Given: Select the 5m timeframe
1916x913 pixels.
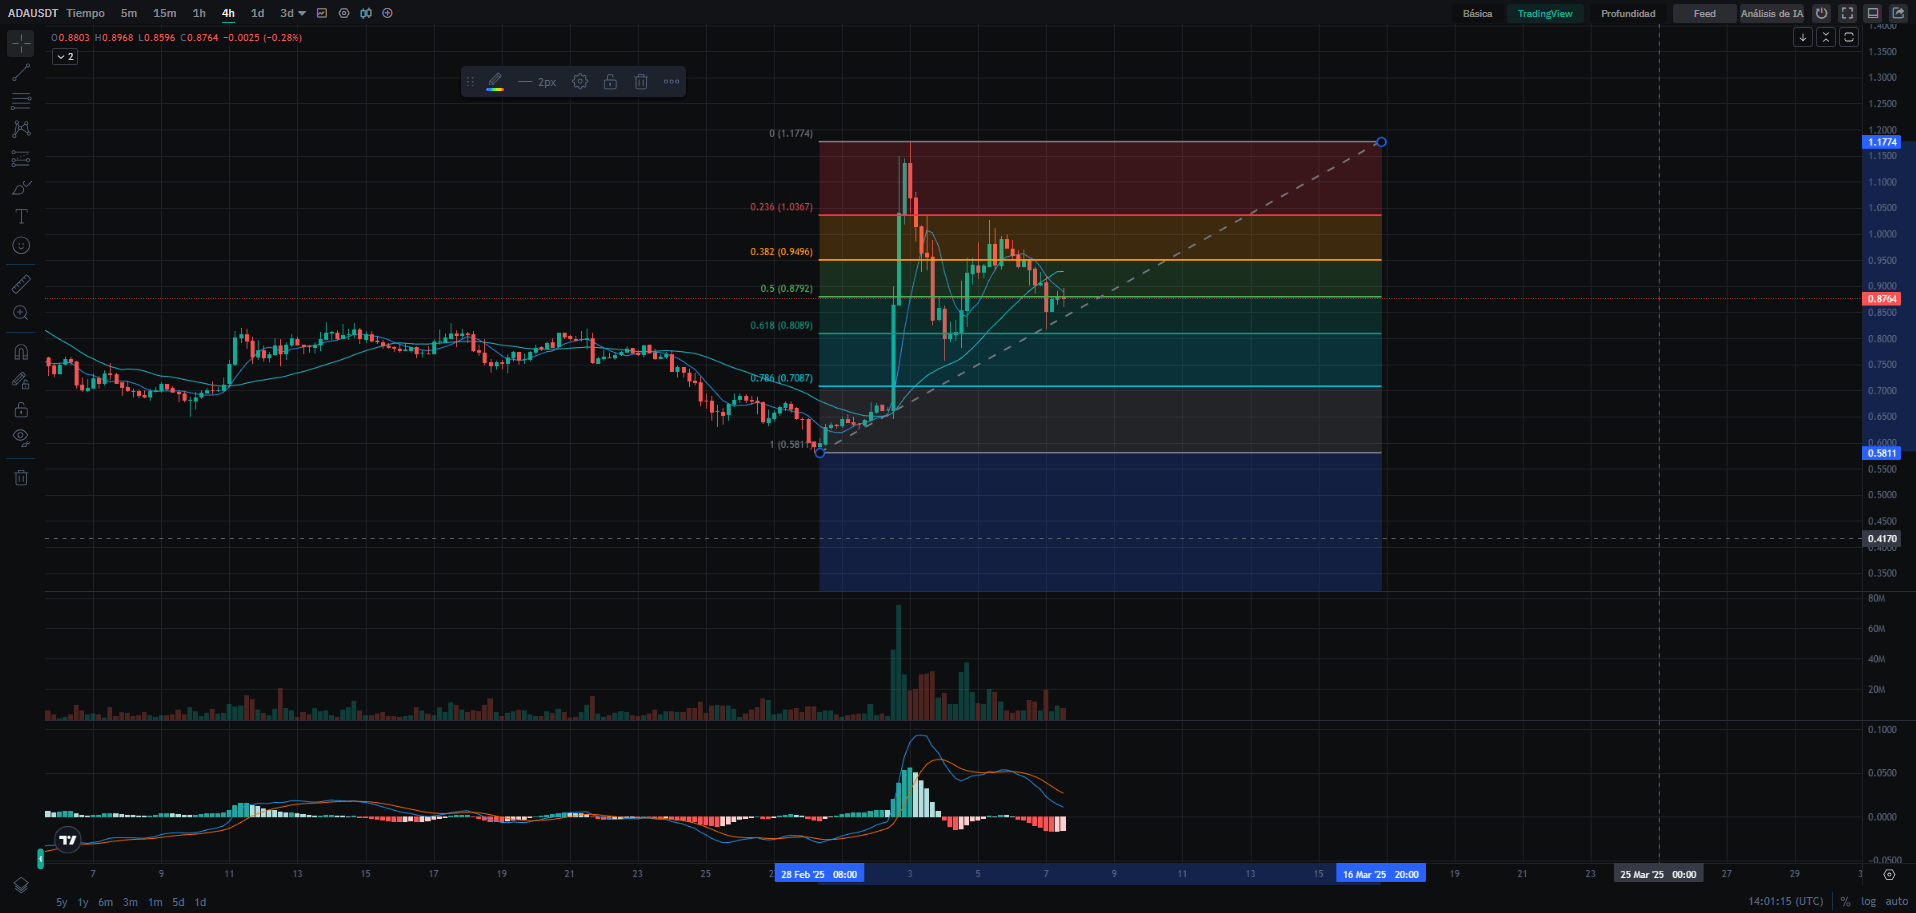Looking at the screenshot, I should [x=129, y=13].
